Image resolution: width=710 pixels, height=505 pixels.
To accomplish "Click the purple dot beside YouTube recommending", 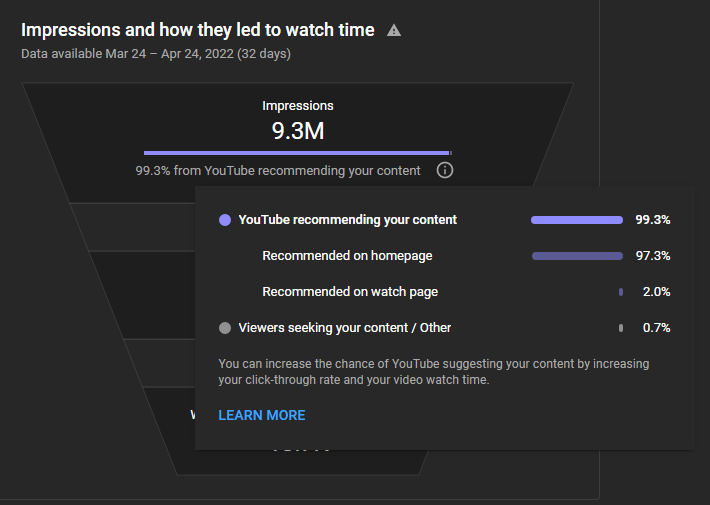I will coord(225,220).
